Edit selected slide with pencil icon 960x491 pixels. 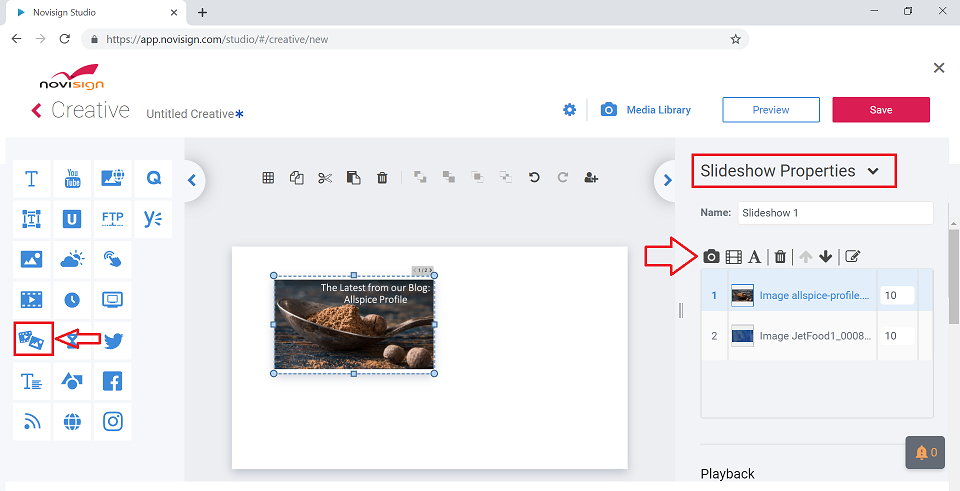(852, 257)
